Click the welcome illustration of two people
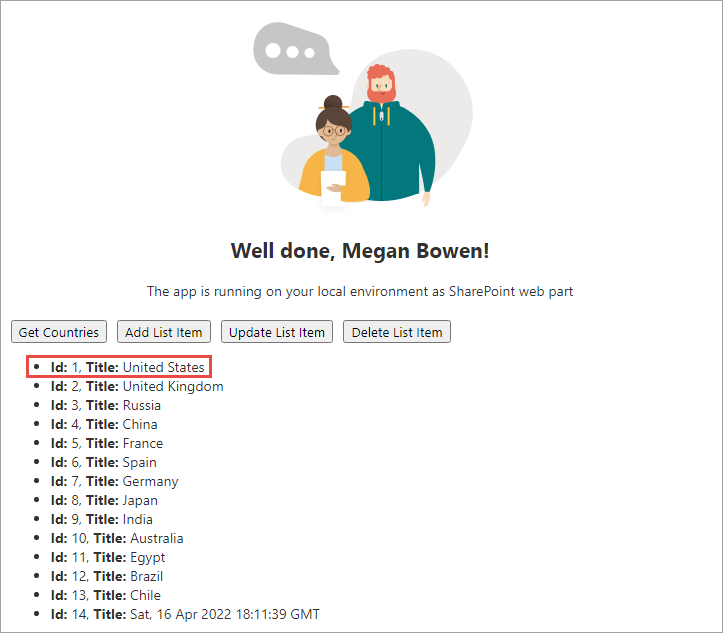The height and width of the screenshot is (633, 723). tap(363, 115)
